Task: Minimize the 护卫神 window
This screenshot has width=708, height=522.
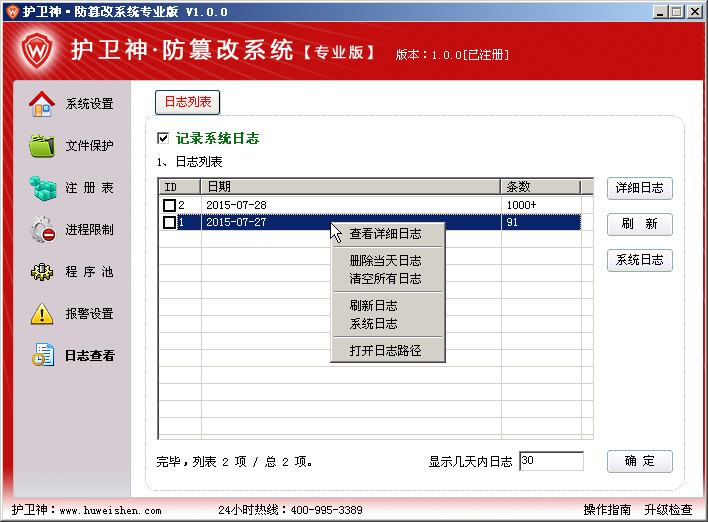Action: click(661, 12)
